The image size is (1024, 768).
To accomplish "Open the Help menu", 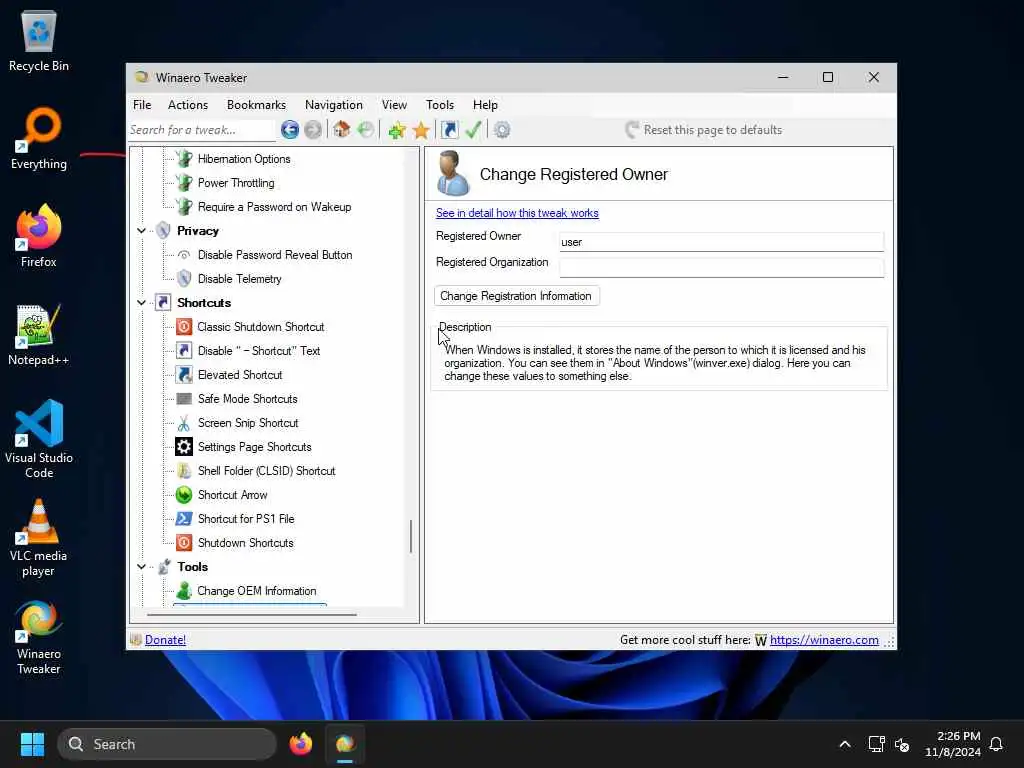I will pos(485,104).
